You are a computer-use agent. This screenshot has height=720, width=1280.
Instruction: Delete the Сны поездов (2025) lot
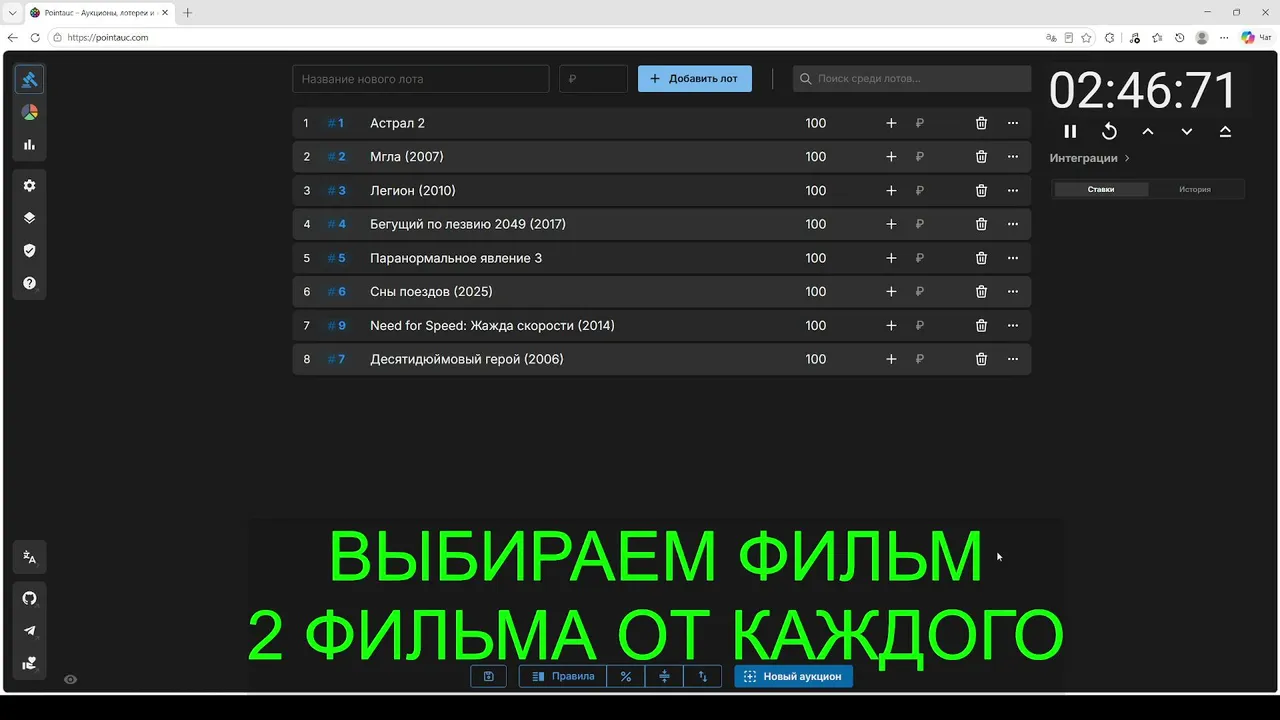[981, 292]
